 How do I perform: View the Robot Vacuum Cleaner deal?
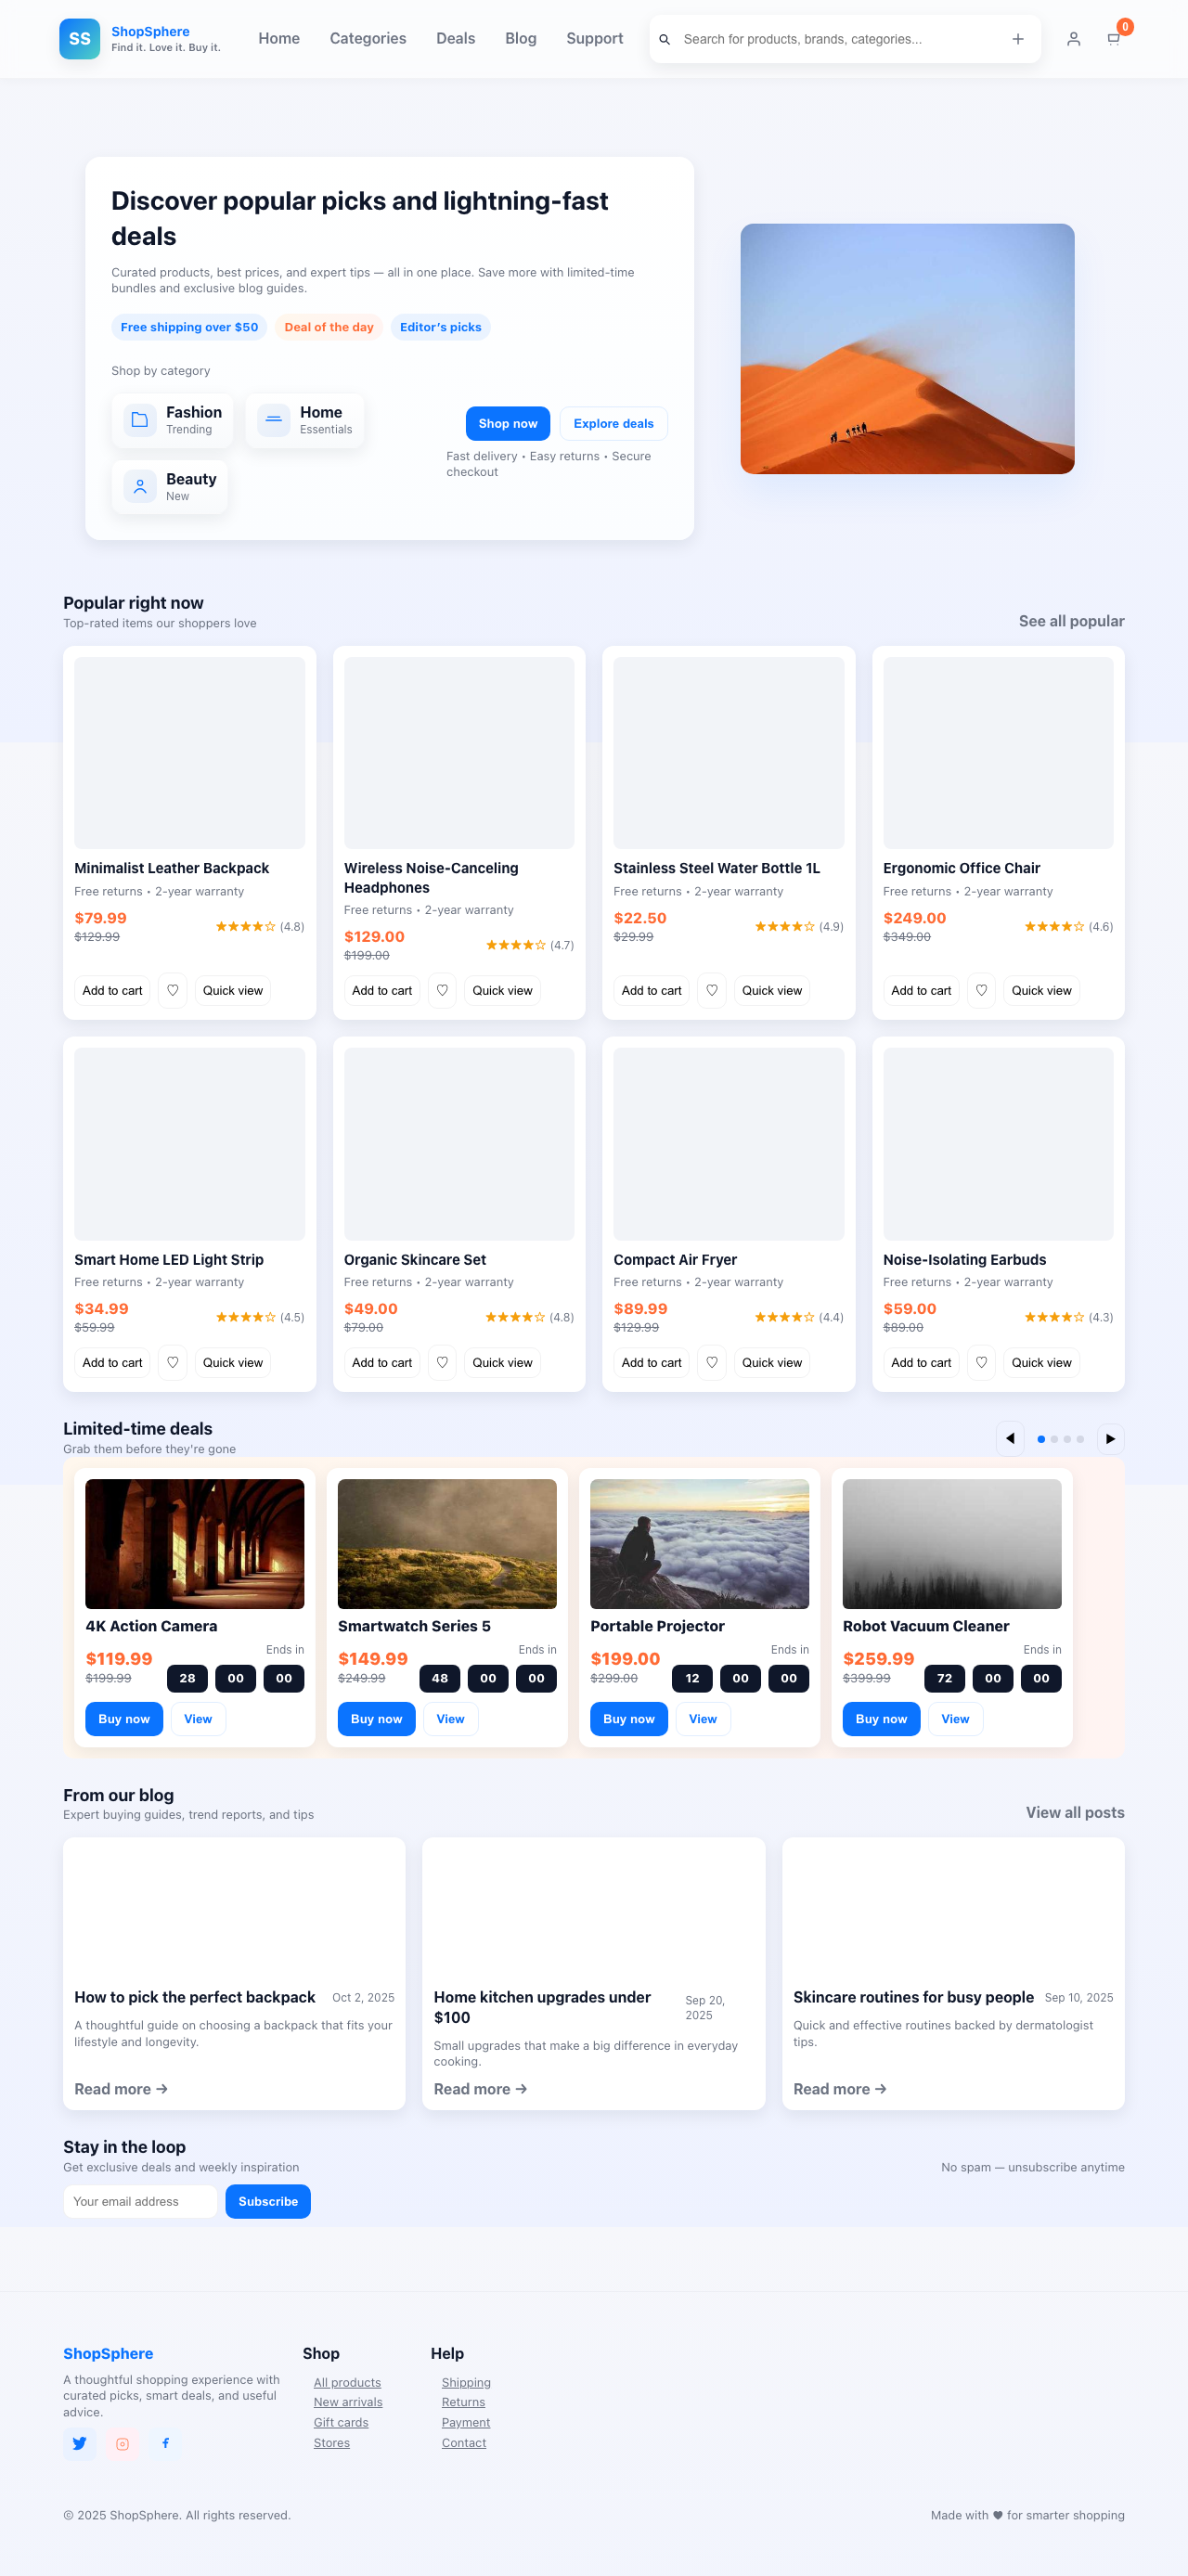[x=955, y=1719]
